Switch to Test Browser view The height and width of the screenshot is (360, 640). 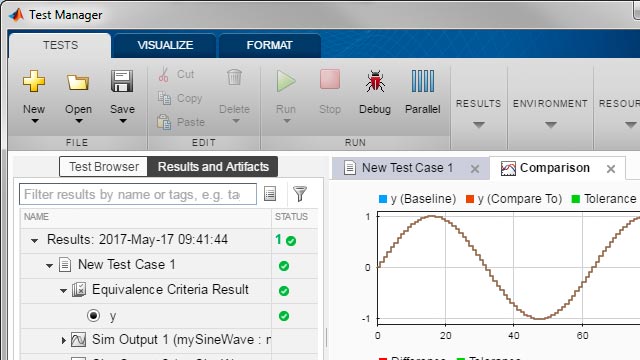pyautogui.click(x=104, y=167)
